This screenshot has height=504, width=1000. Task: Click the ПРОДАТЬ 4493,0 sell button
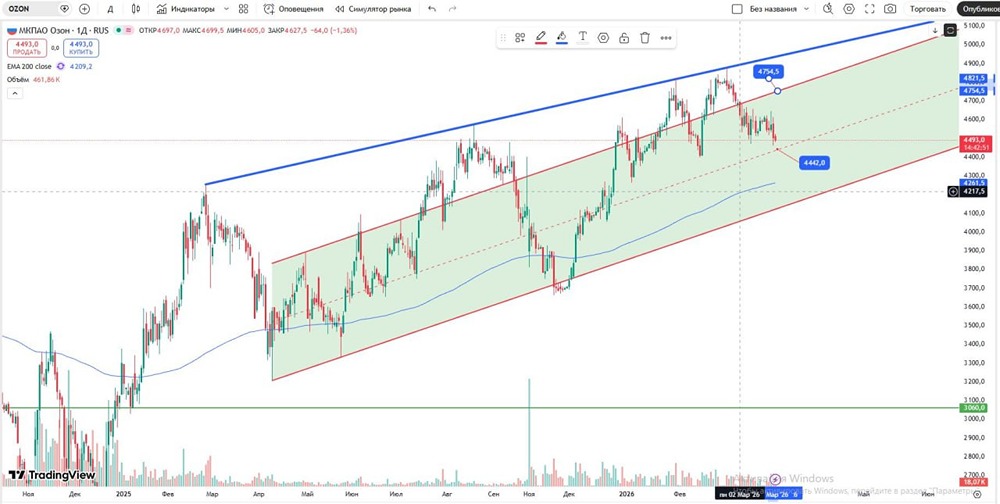(x=27, y=48)
